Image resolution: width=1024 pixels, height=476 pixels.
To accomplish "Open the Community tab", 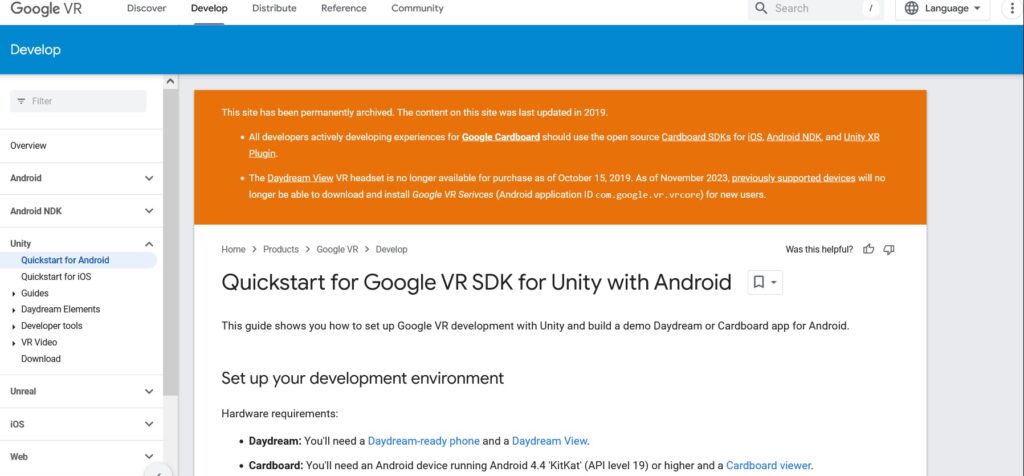I will (417, 8).
